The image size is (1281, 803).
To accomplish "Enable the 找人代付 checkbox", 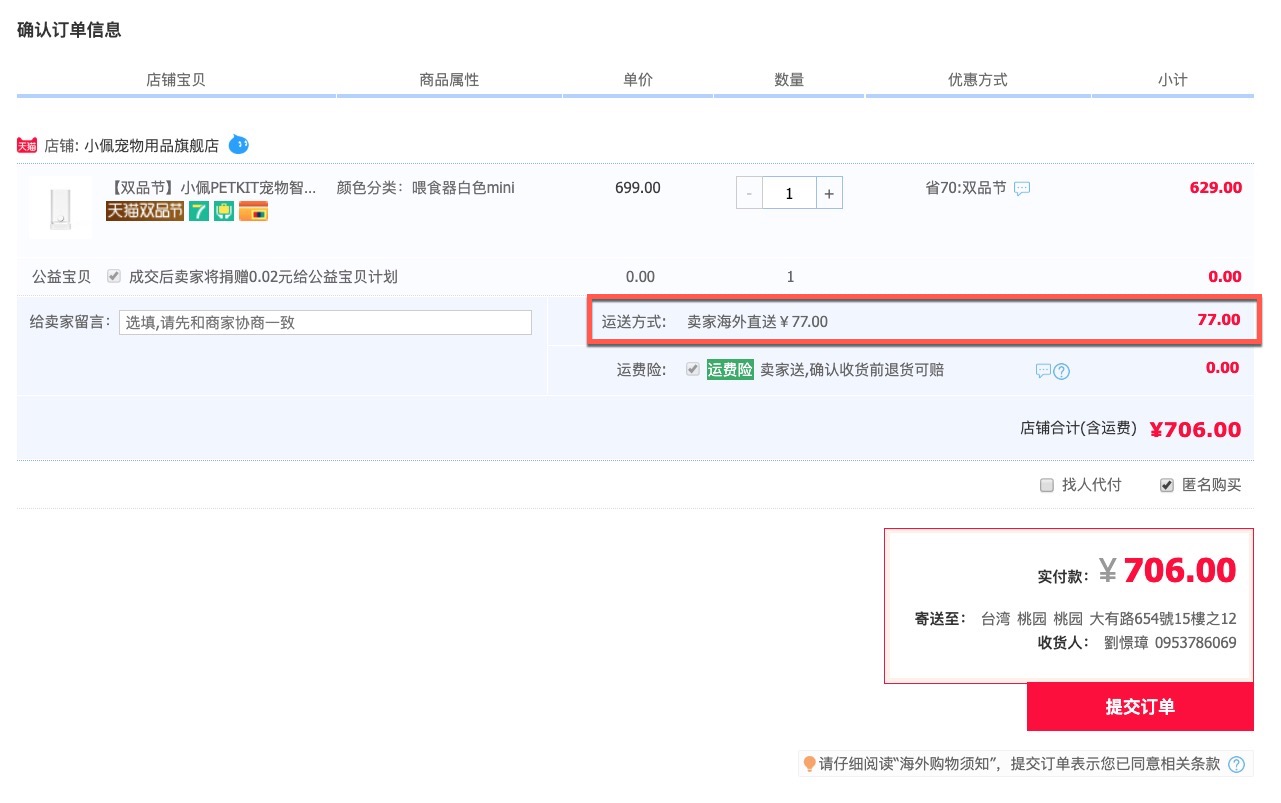I will (x=1047, y=485).
